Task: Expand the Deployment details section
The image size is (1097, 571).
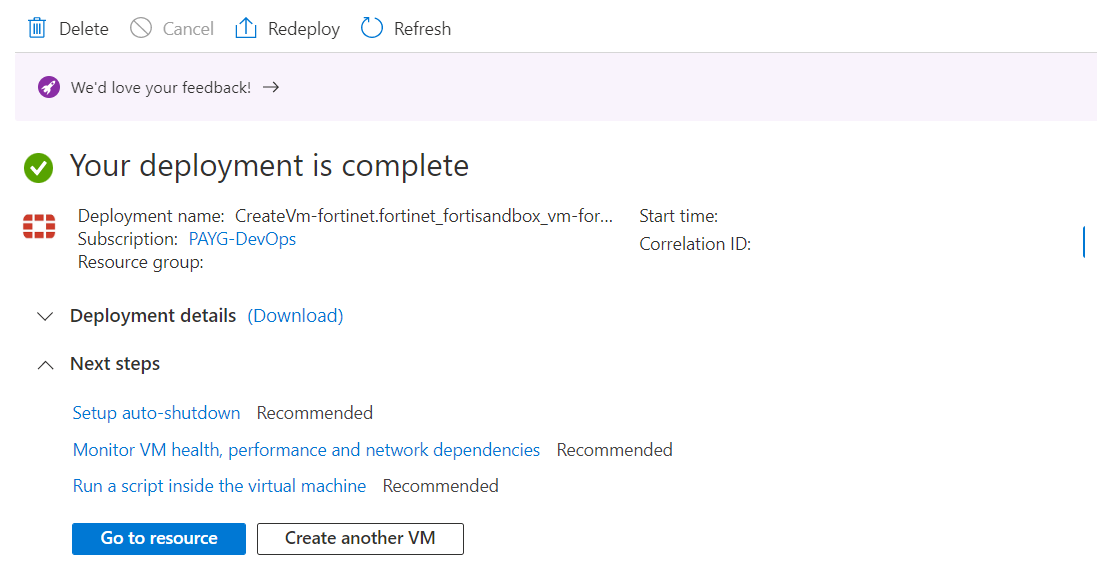Action: (x=44, y=316)
